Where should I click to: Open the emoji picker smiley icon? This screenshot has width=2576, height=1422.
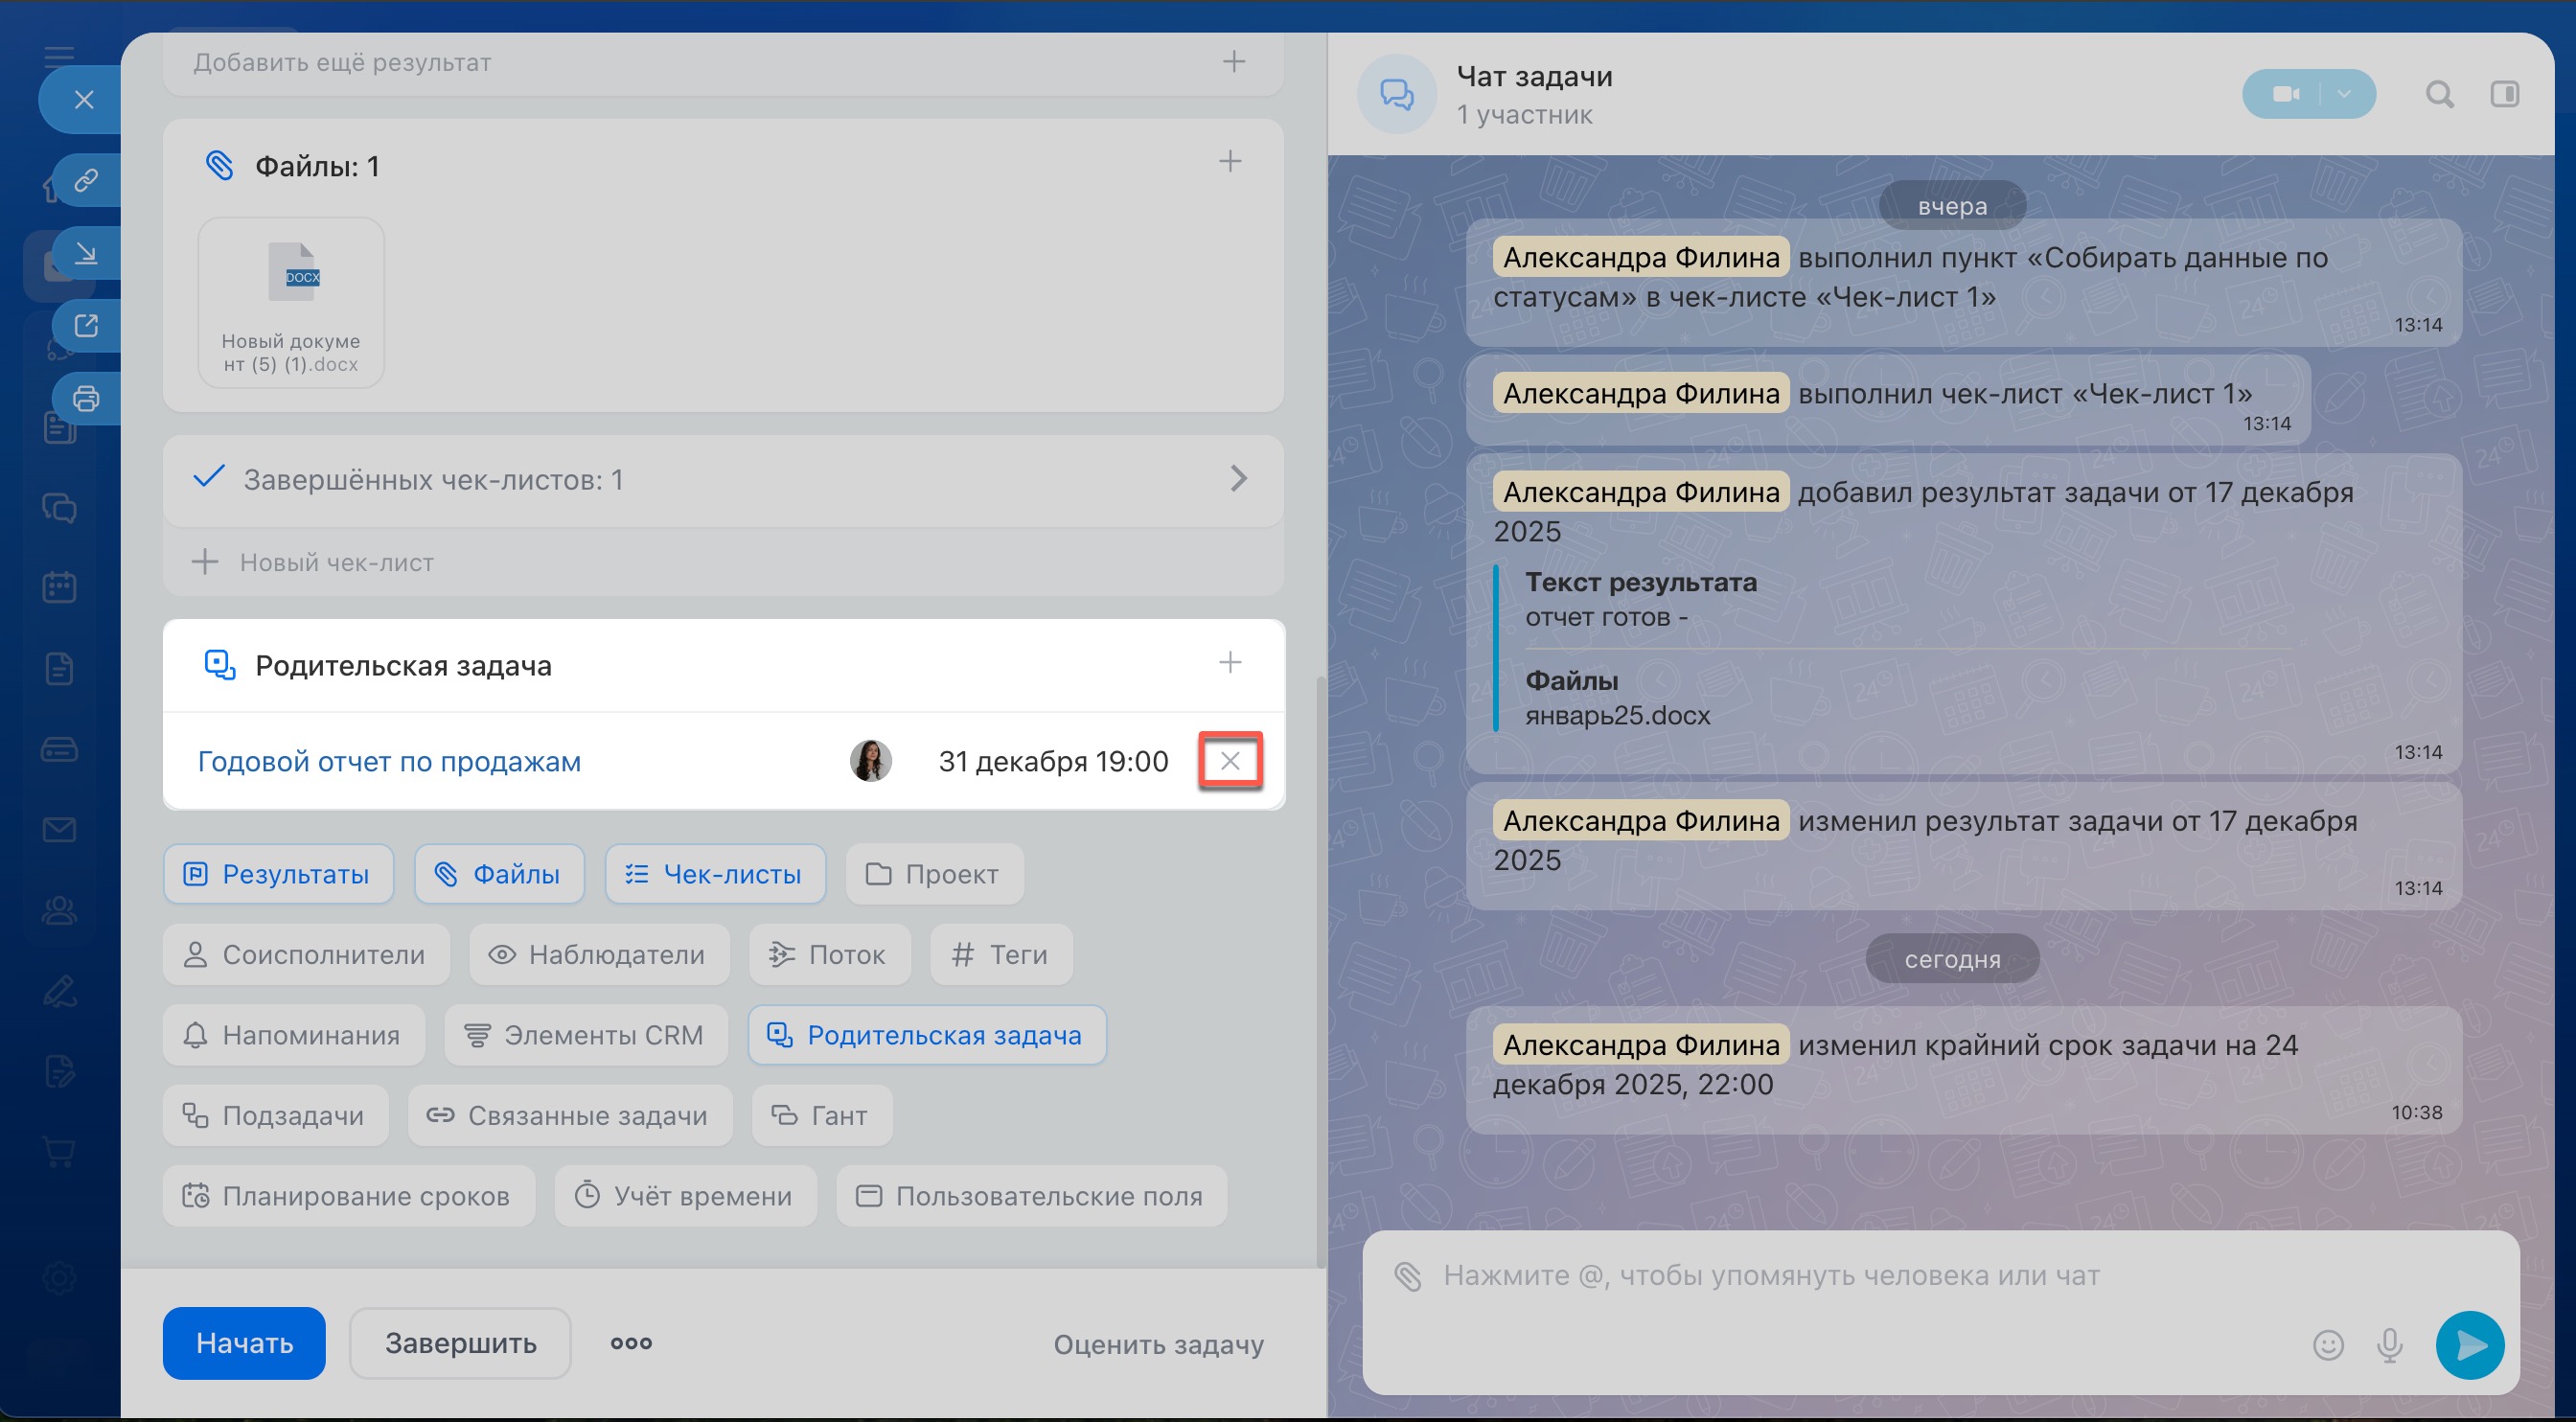click(2328, 1345)
